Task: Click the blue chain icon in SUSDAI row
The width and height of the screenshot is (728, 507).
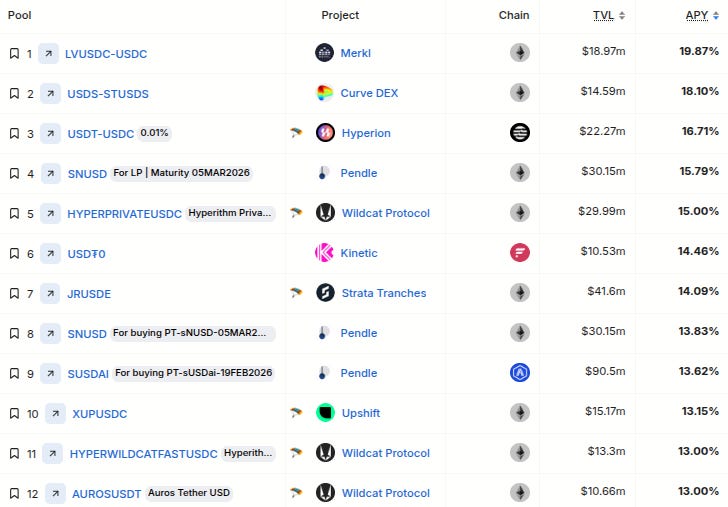Action: (520, 372)
